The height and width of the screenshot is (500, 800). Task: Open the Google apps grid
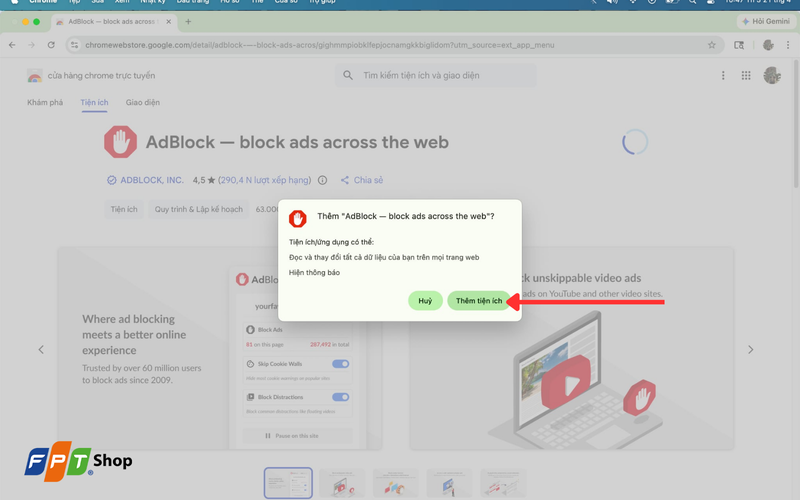pos(746,76)
